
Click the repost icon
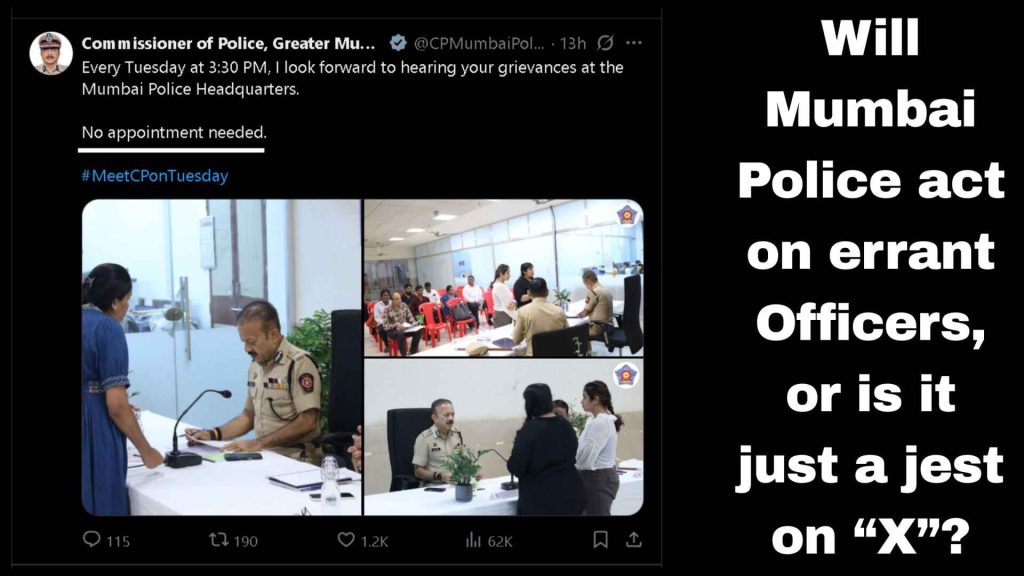(218, 539)
